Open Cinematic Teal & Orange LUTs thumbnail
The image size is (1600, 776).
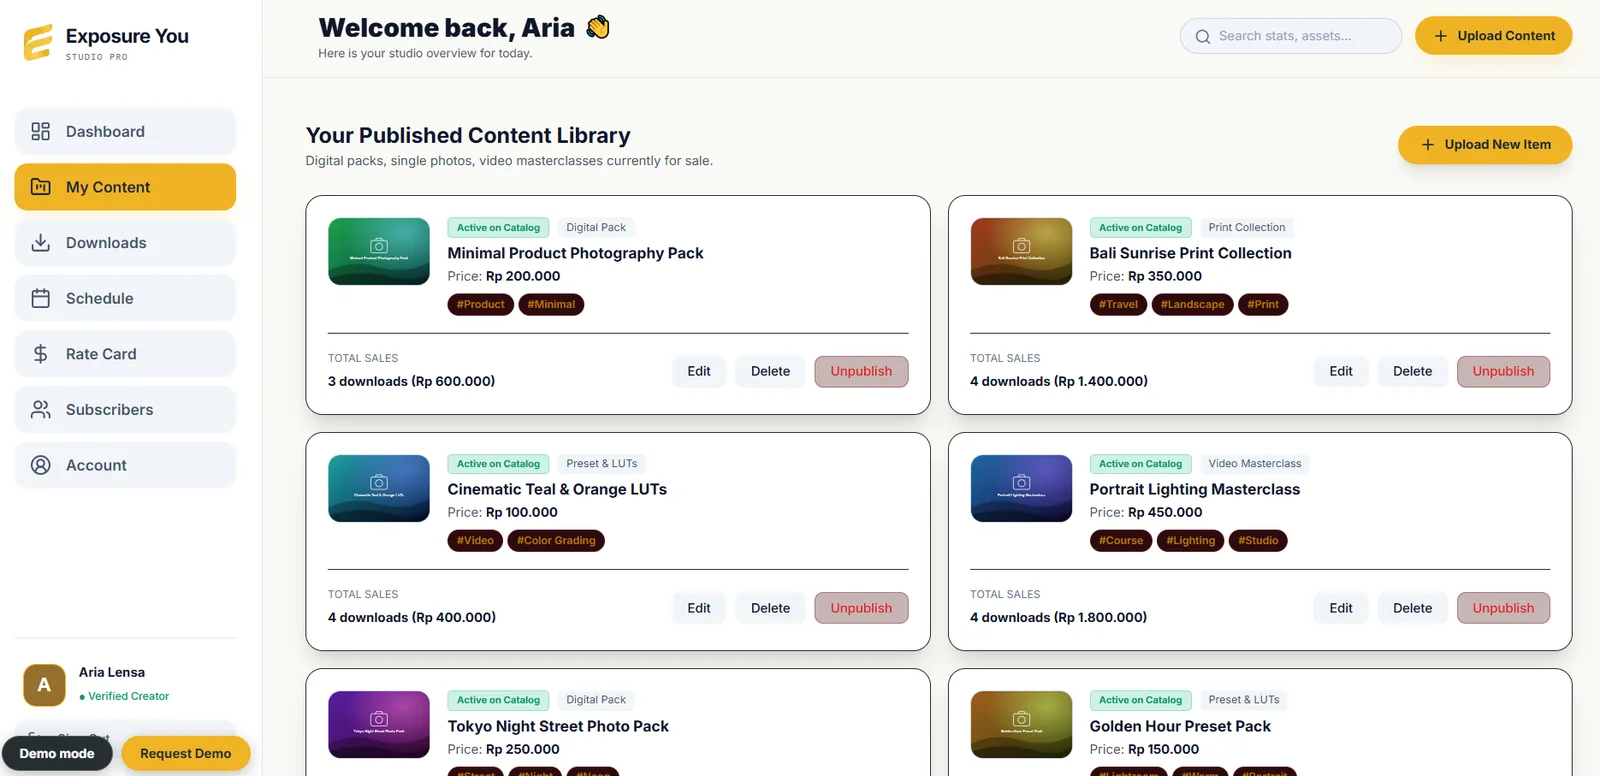(x=379, y=488)
